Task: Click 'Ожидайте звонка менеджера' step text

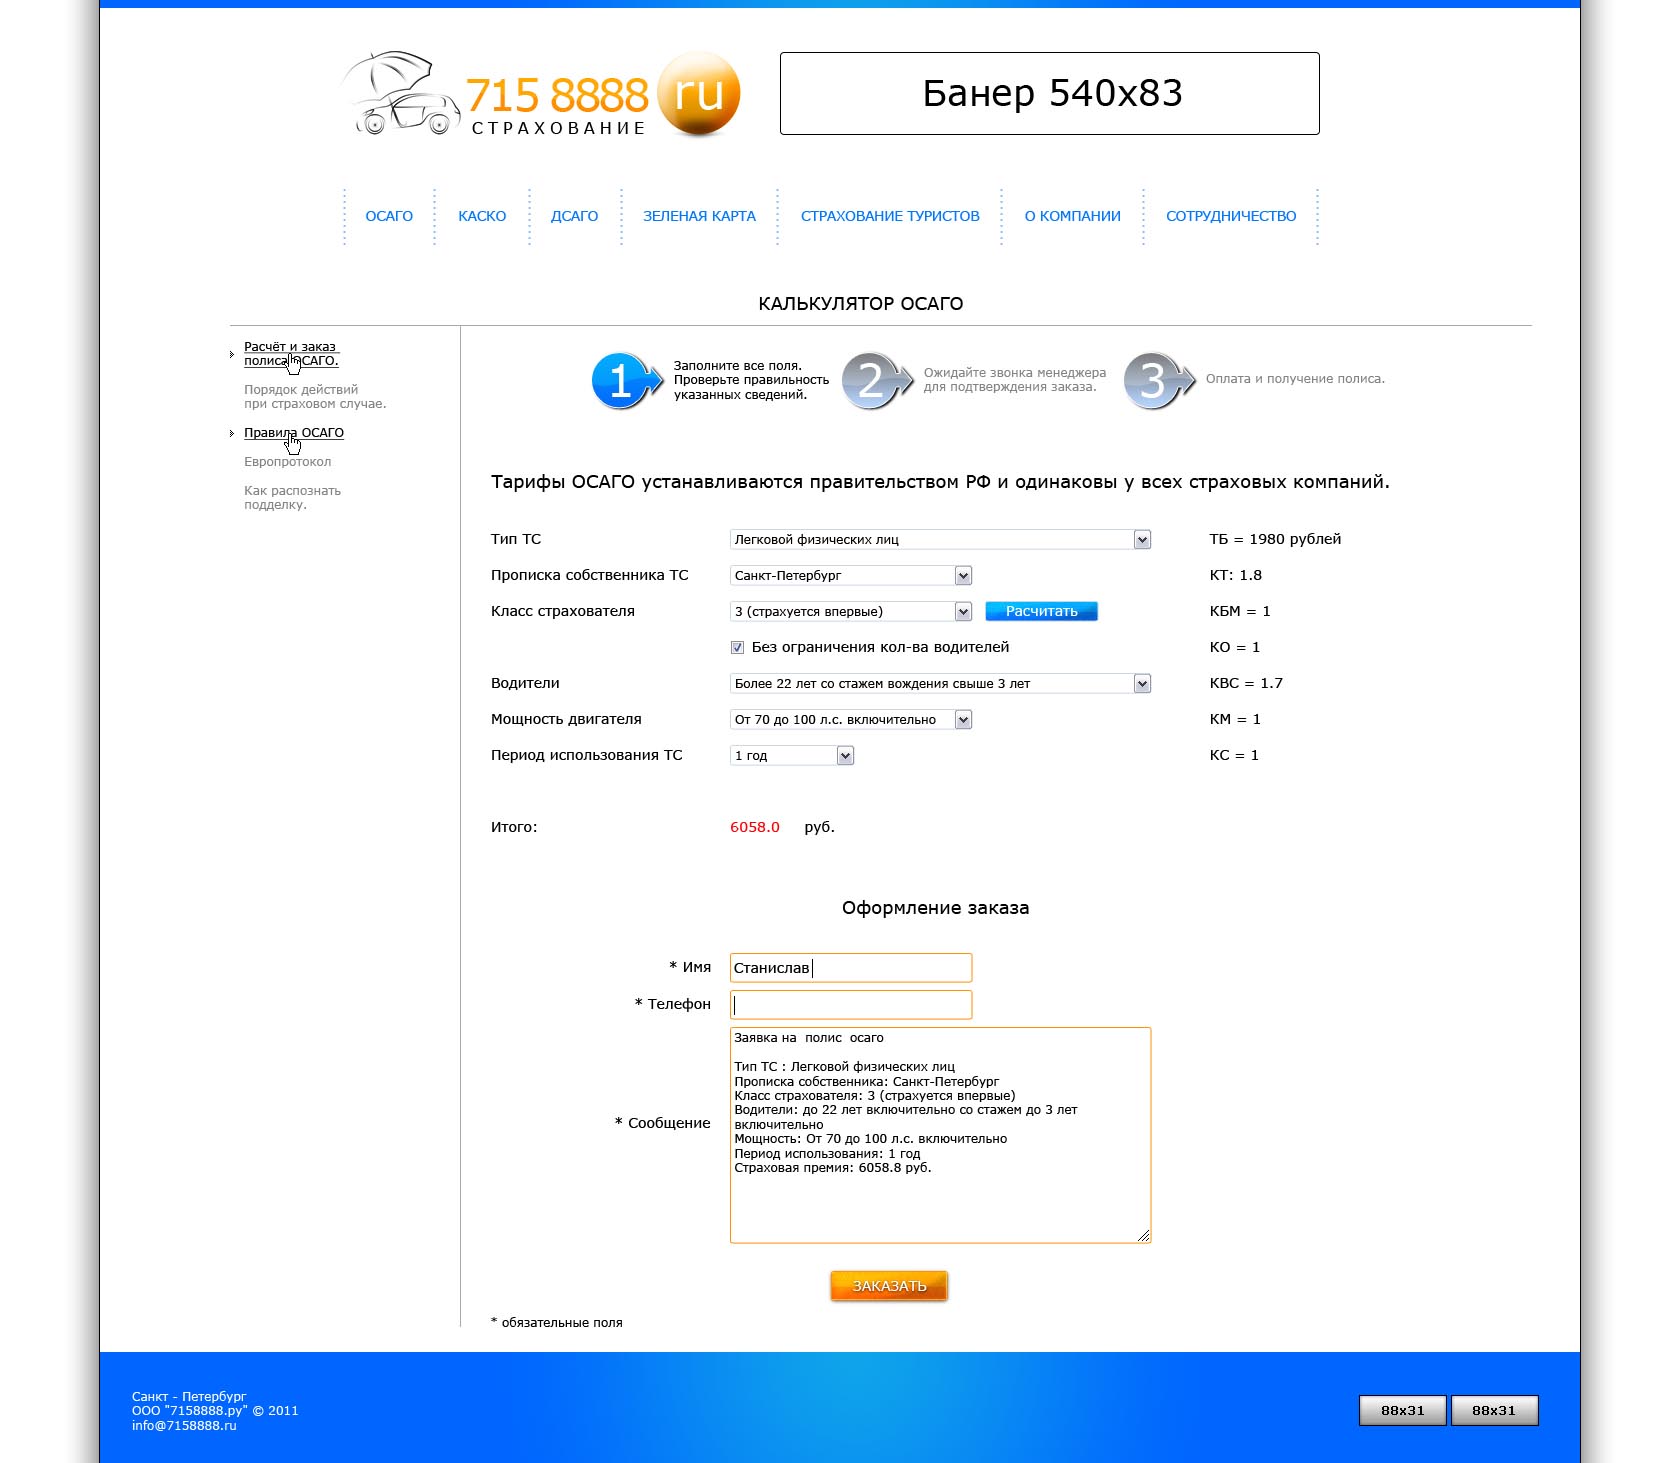Action: coord(1015,373)
